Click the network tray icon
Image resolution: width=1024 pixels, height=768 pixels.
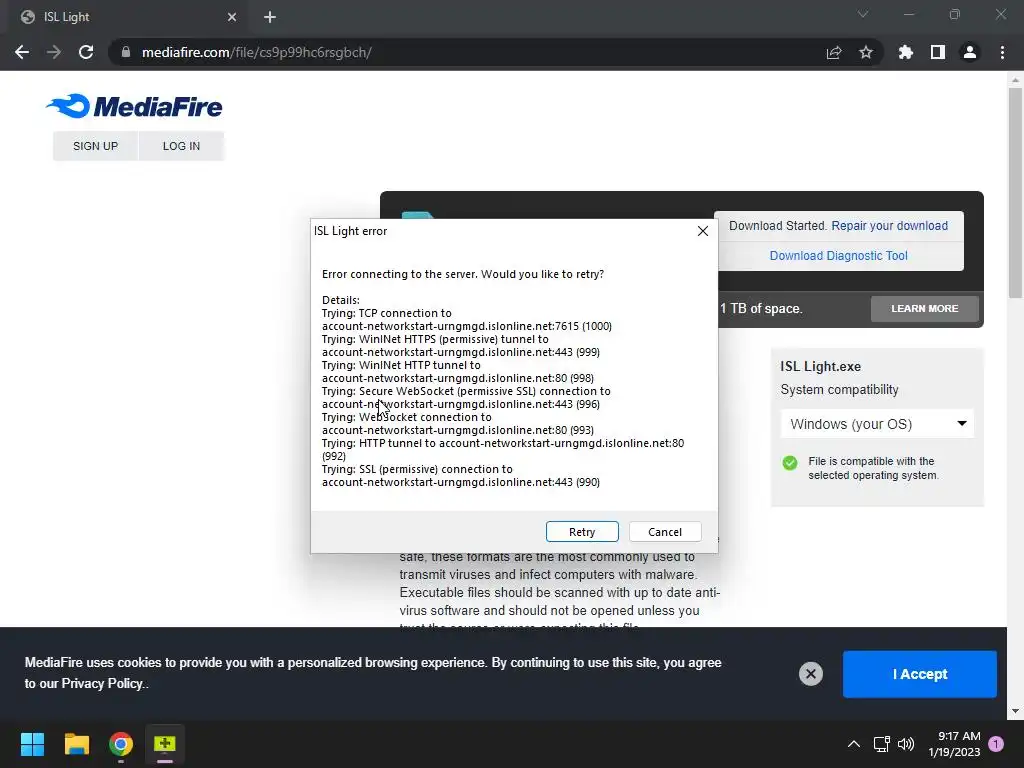coord(882,744)
